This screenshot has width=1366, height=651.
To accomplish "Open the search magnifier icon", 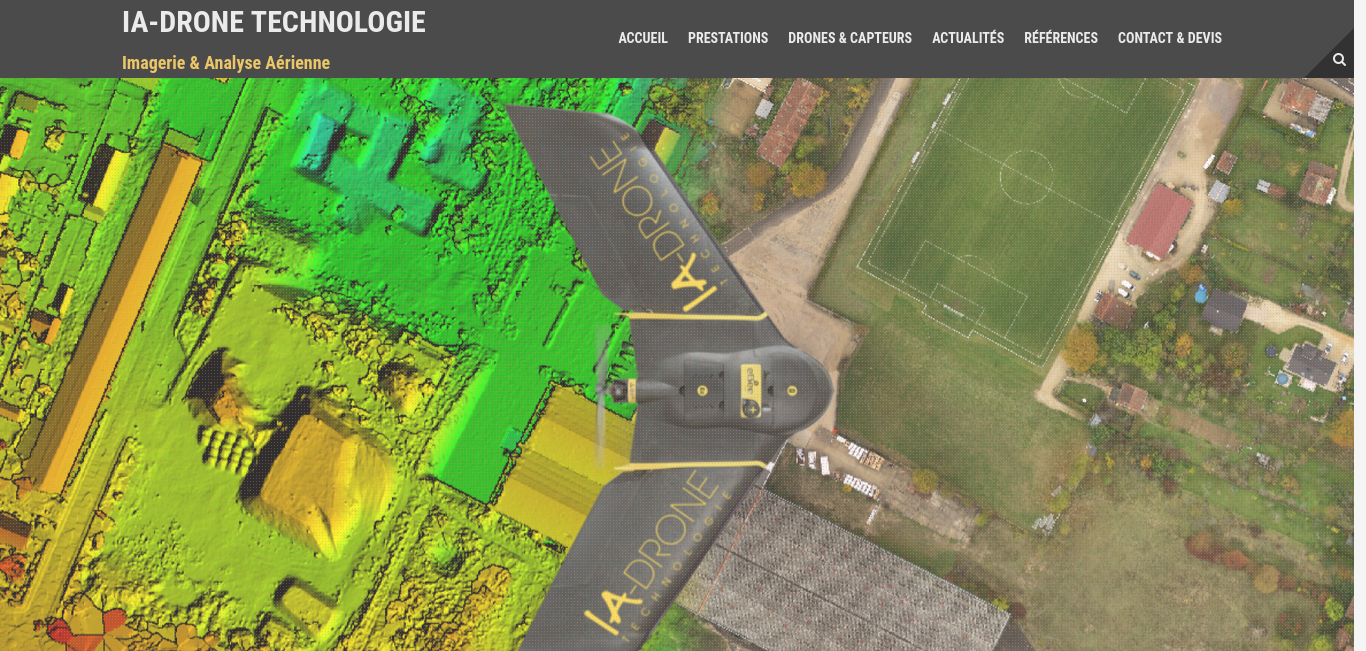I will (x=1339, y=60).
